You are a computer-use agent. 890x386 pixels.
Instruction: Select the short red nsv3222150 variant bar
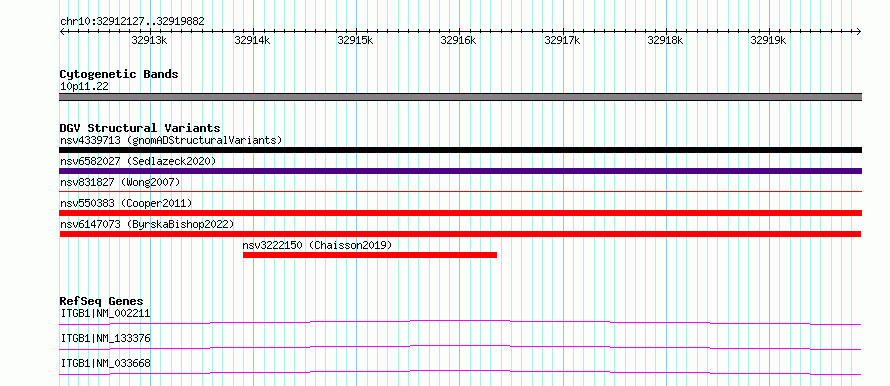[x=370, y=255]
